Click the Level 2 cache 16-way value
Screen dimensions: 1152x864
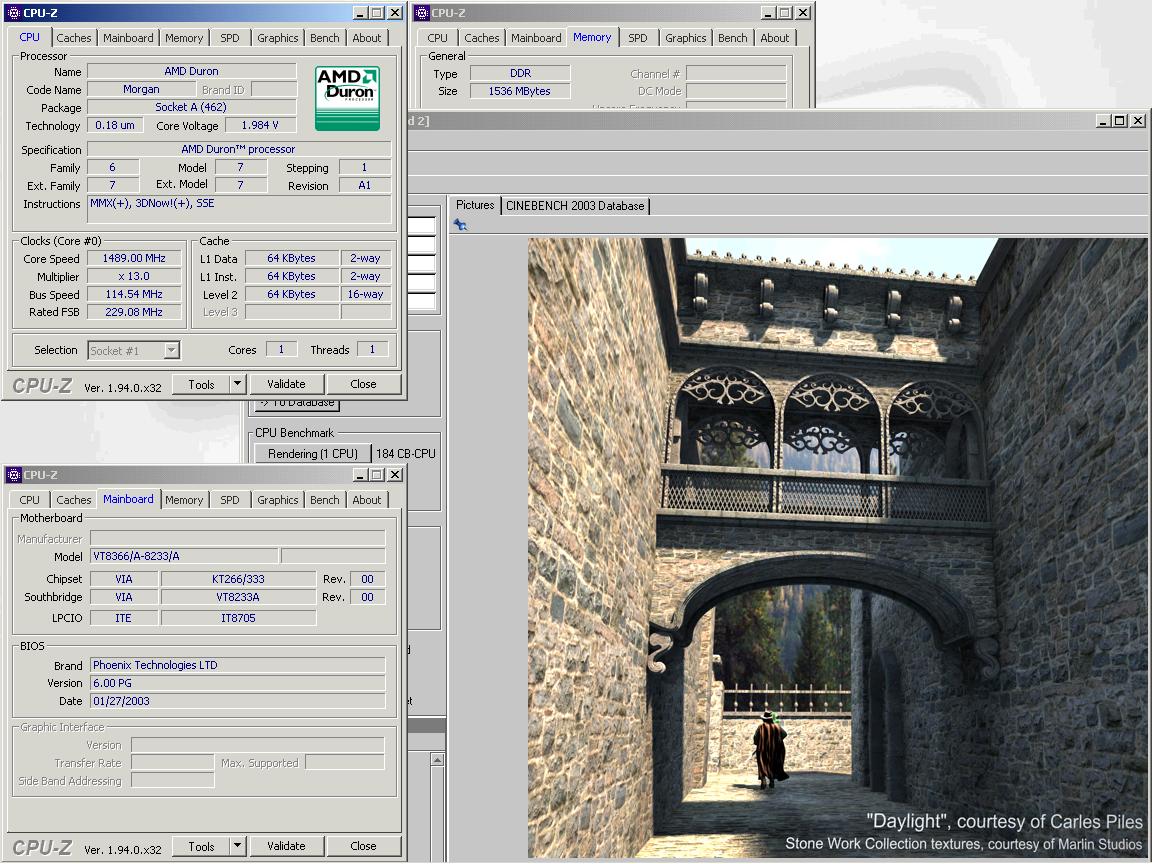(x=365, y=294)
